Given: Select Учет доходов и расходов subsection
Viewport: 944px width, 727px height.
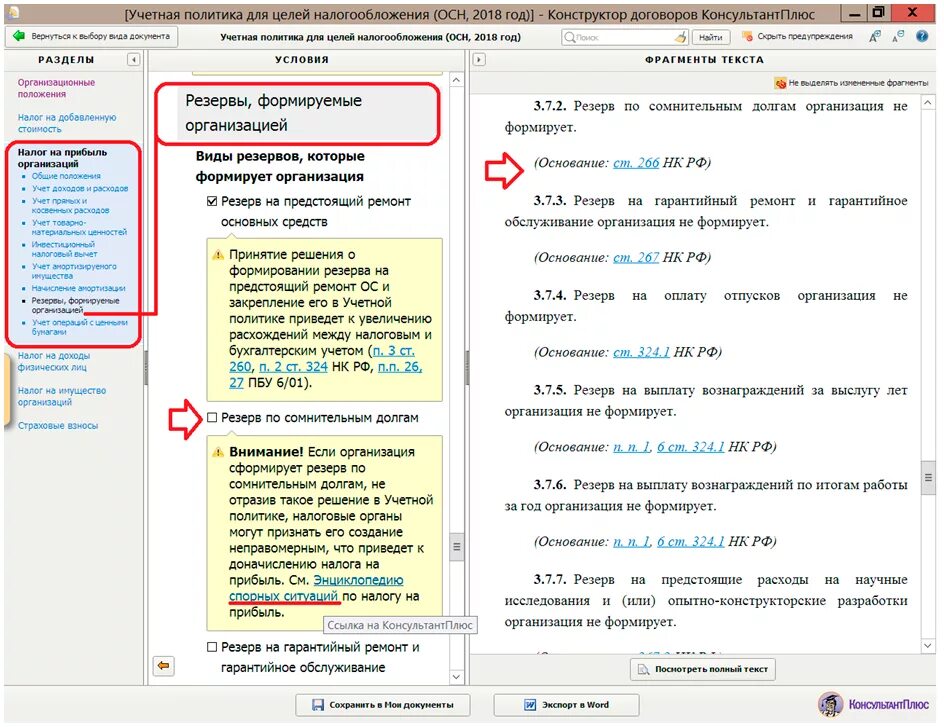Looking at the screenshot, I should 79,188.
